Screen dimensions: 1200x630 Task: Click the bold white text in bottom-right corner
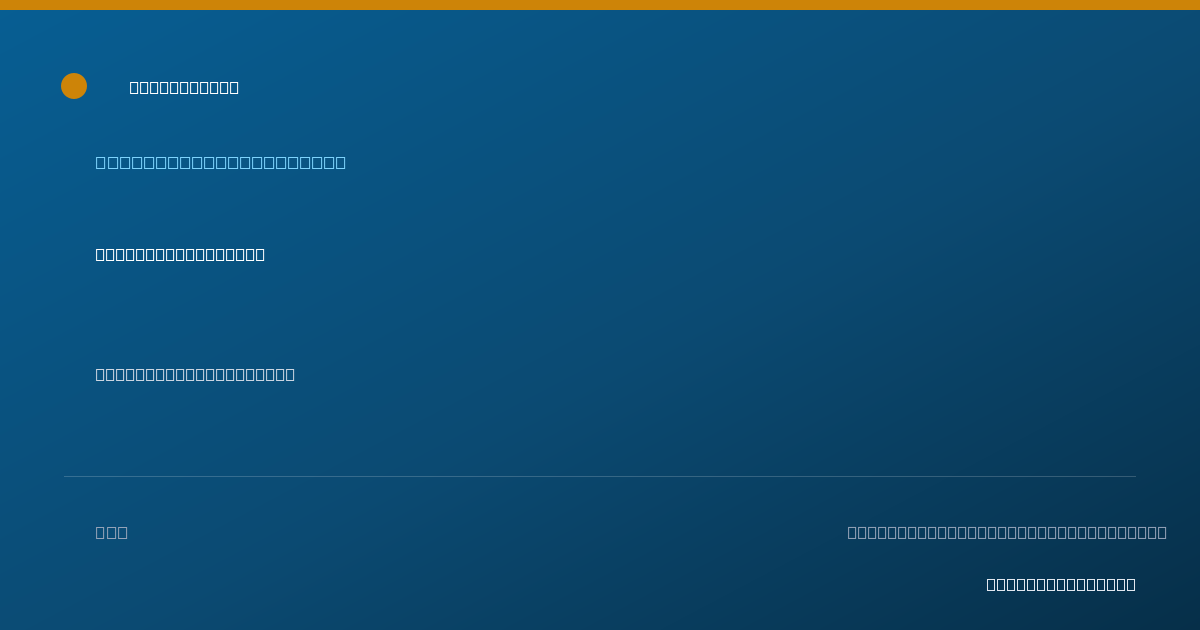point(1061,584)
